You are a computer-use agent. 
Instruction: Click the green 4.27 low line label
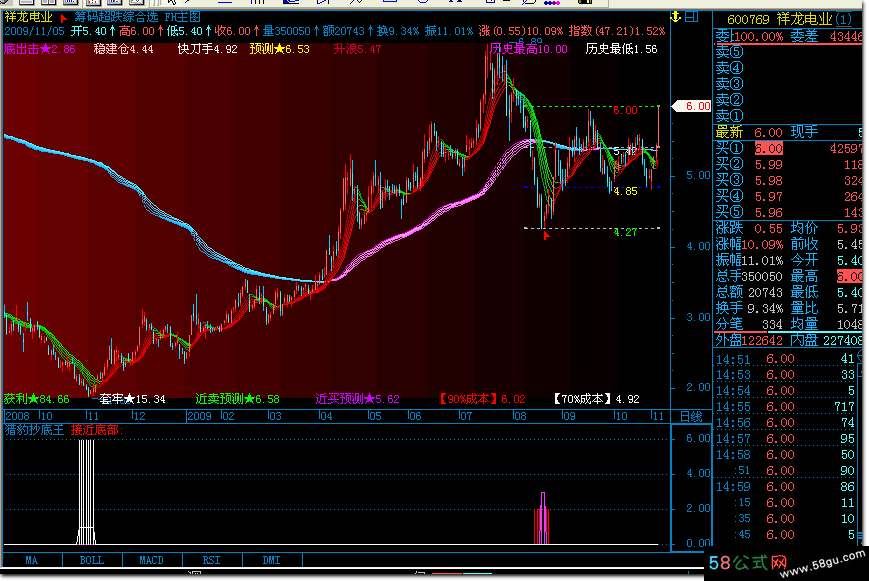(x=625, y=232)
